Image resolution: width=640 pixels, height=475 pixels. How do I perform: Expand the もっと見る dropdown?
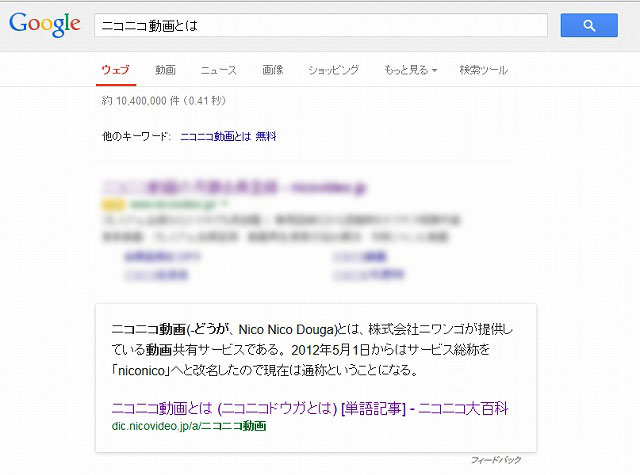pyautogui.click(x=410, y=70)
